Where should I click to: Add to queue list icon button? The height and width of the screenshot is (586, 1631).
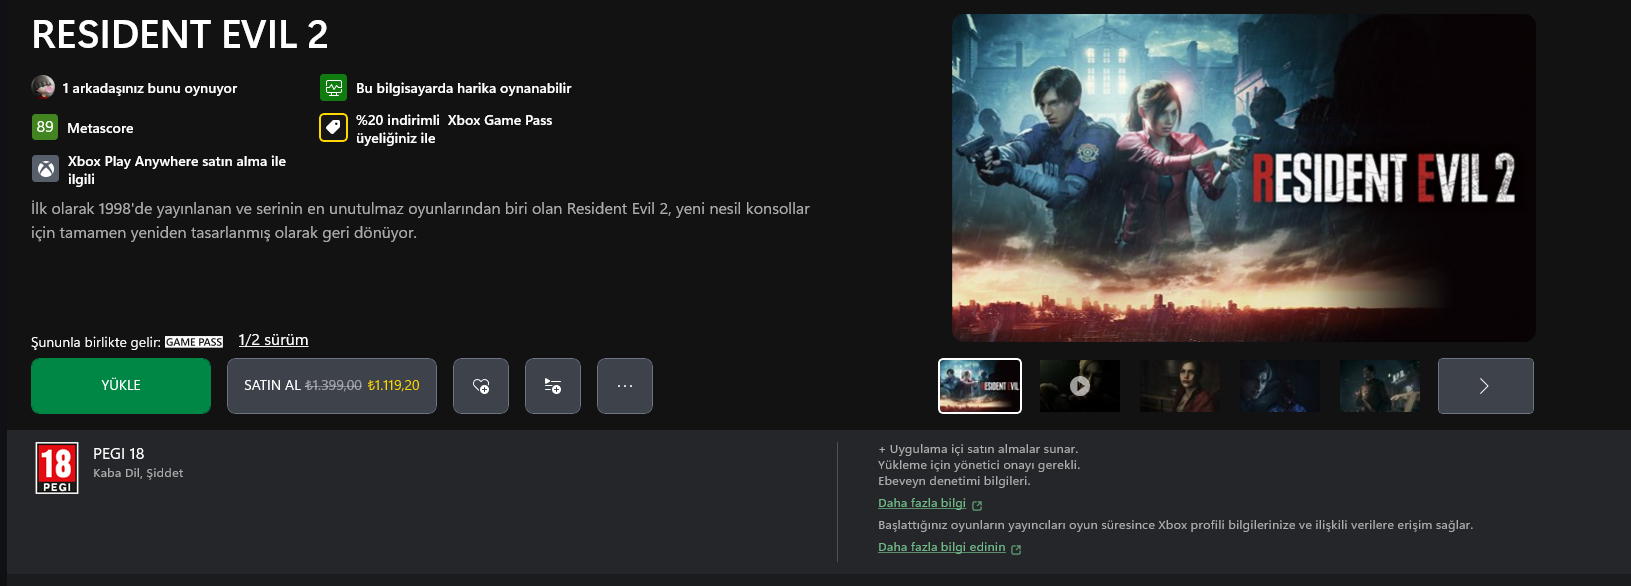[x=553, y=386]
